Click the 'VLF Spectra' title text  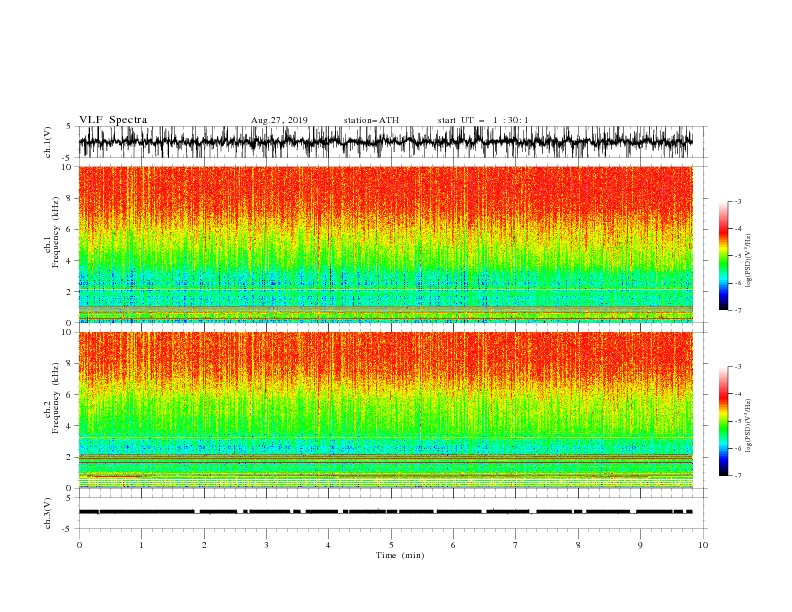pyautogui.click(x=113, y=120)
